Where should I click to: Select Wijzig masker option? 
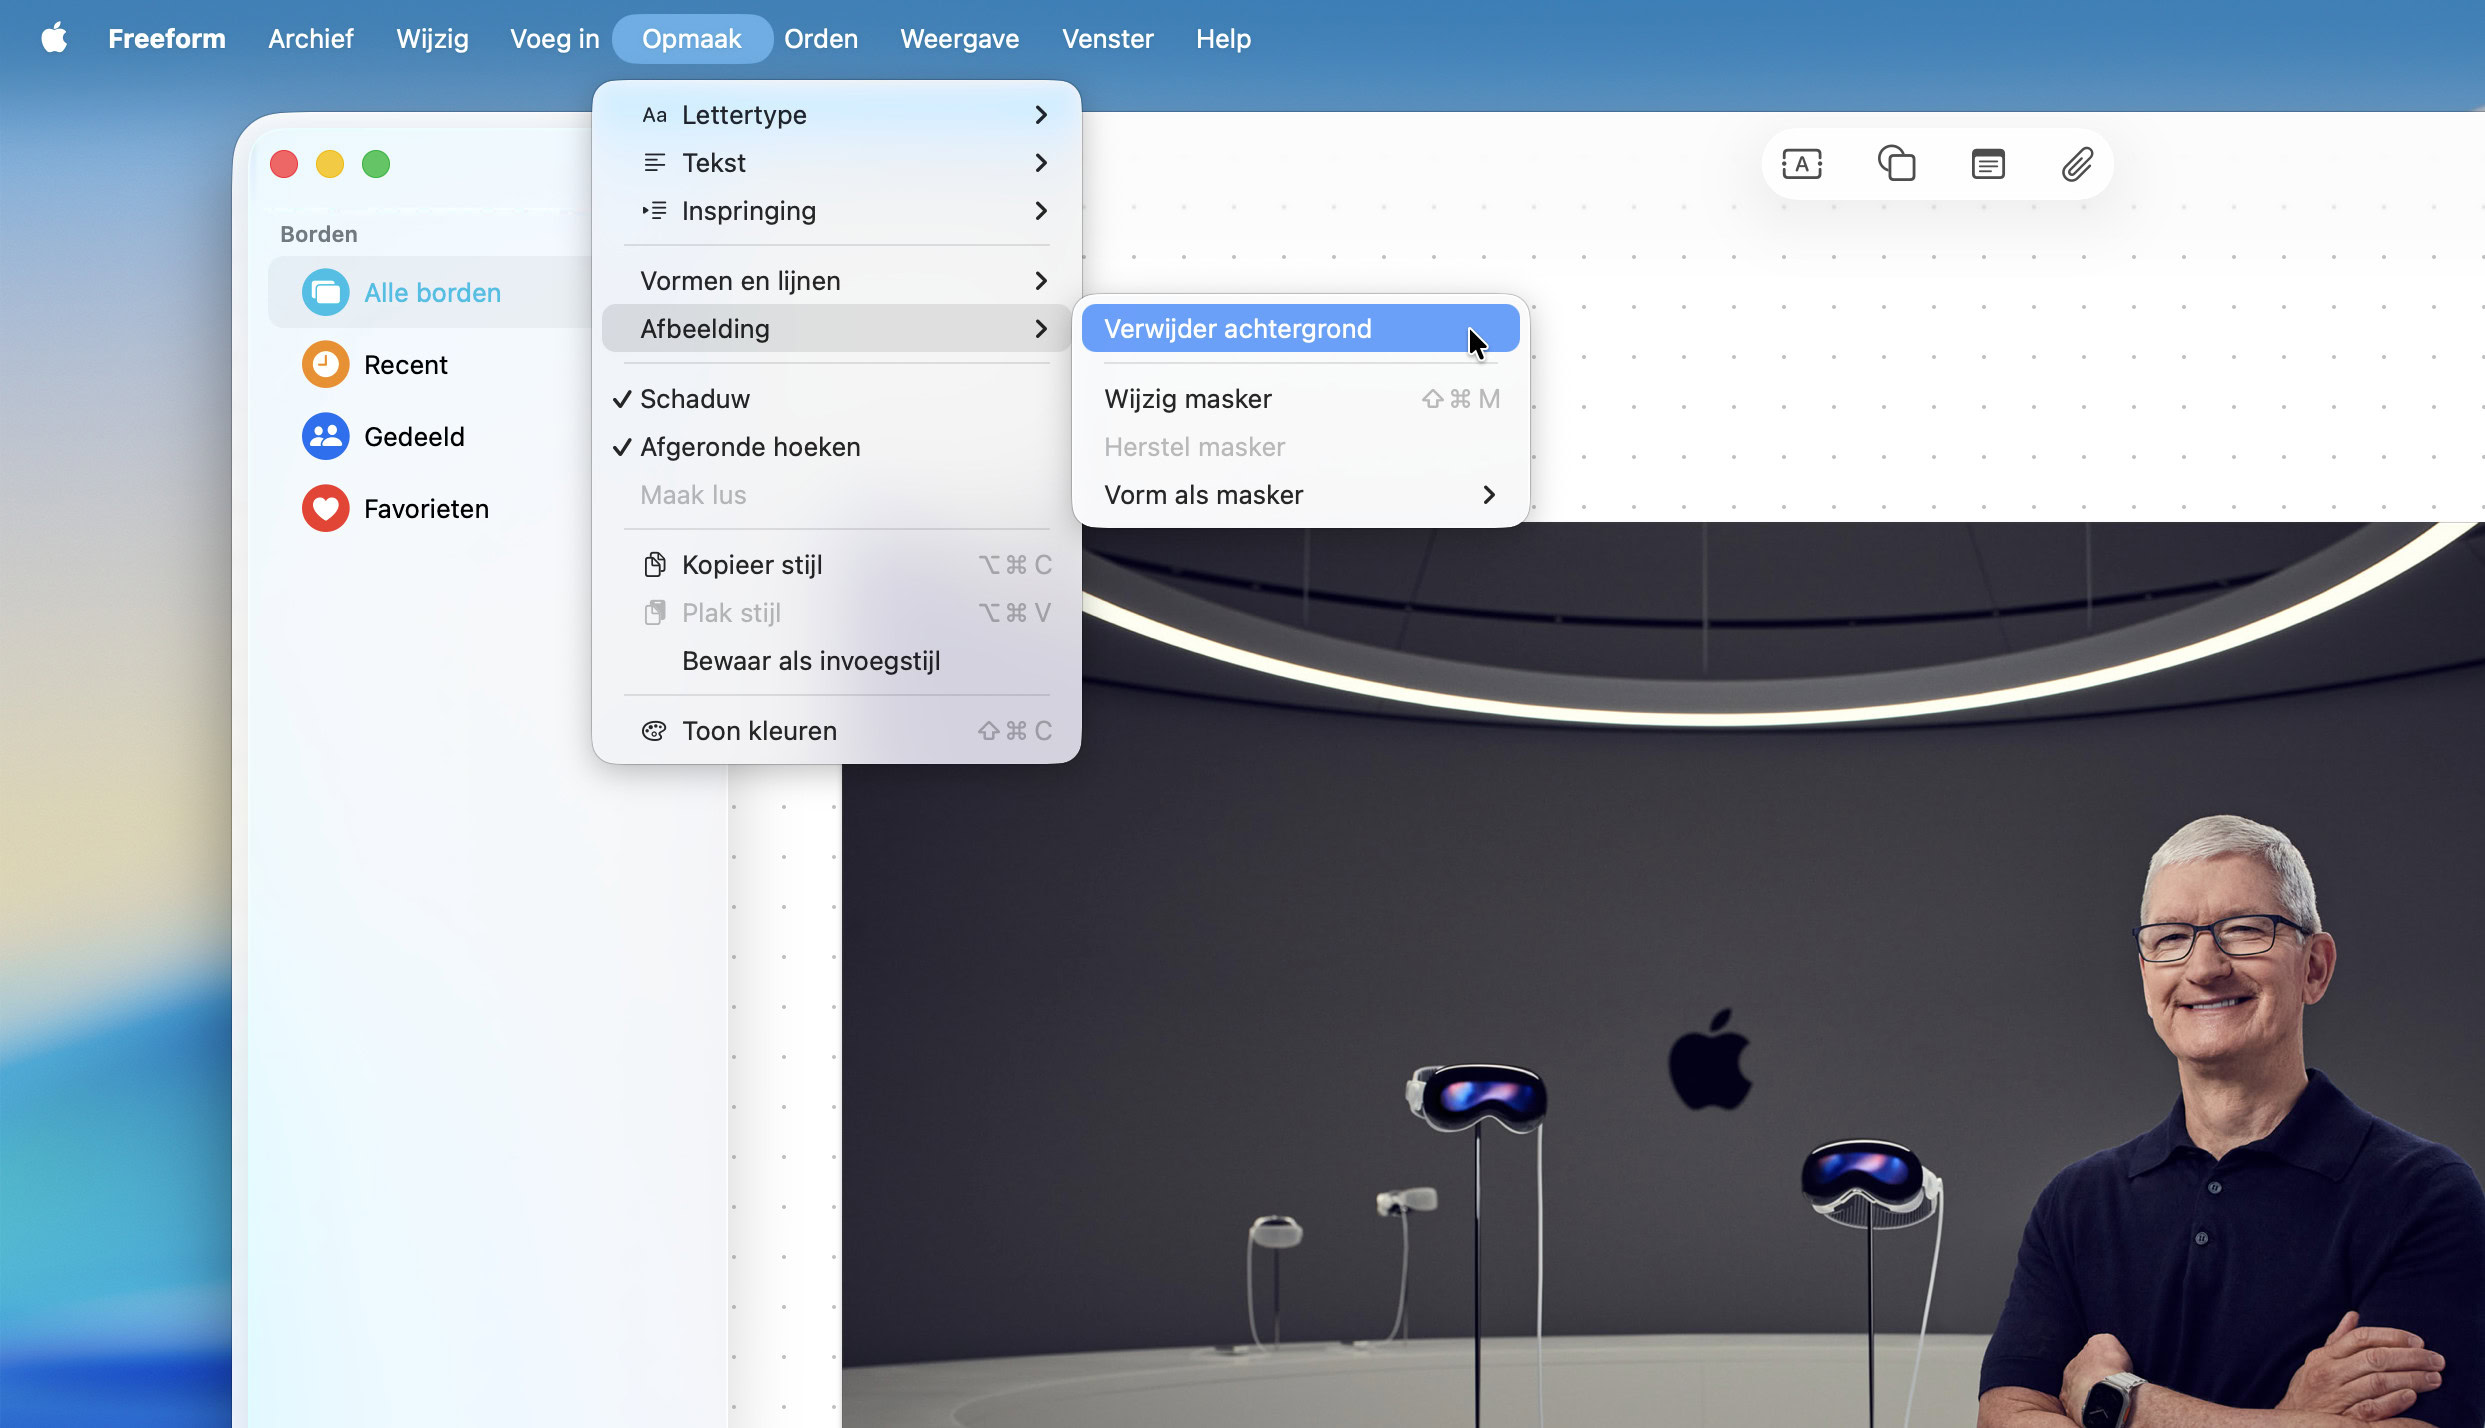[x=1188, y=399]
